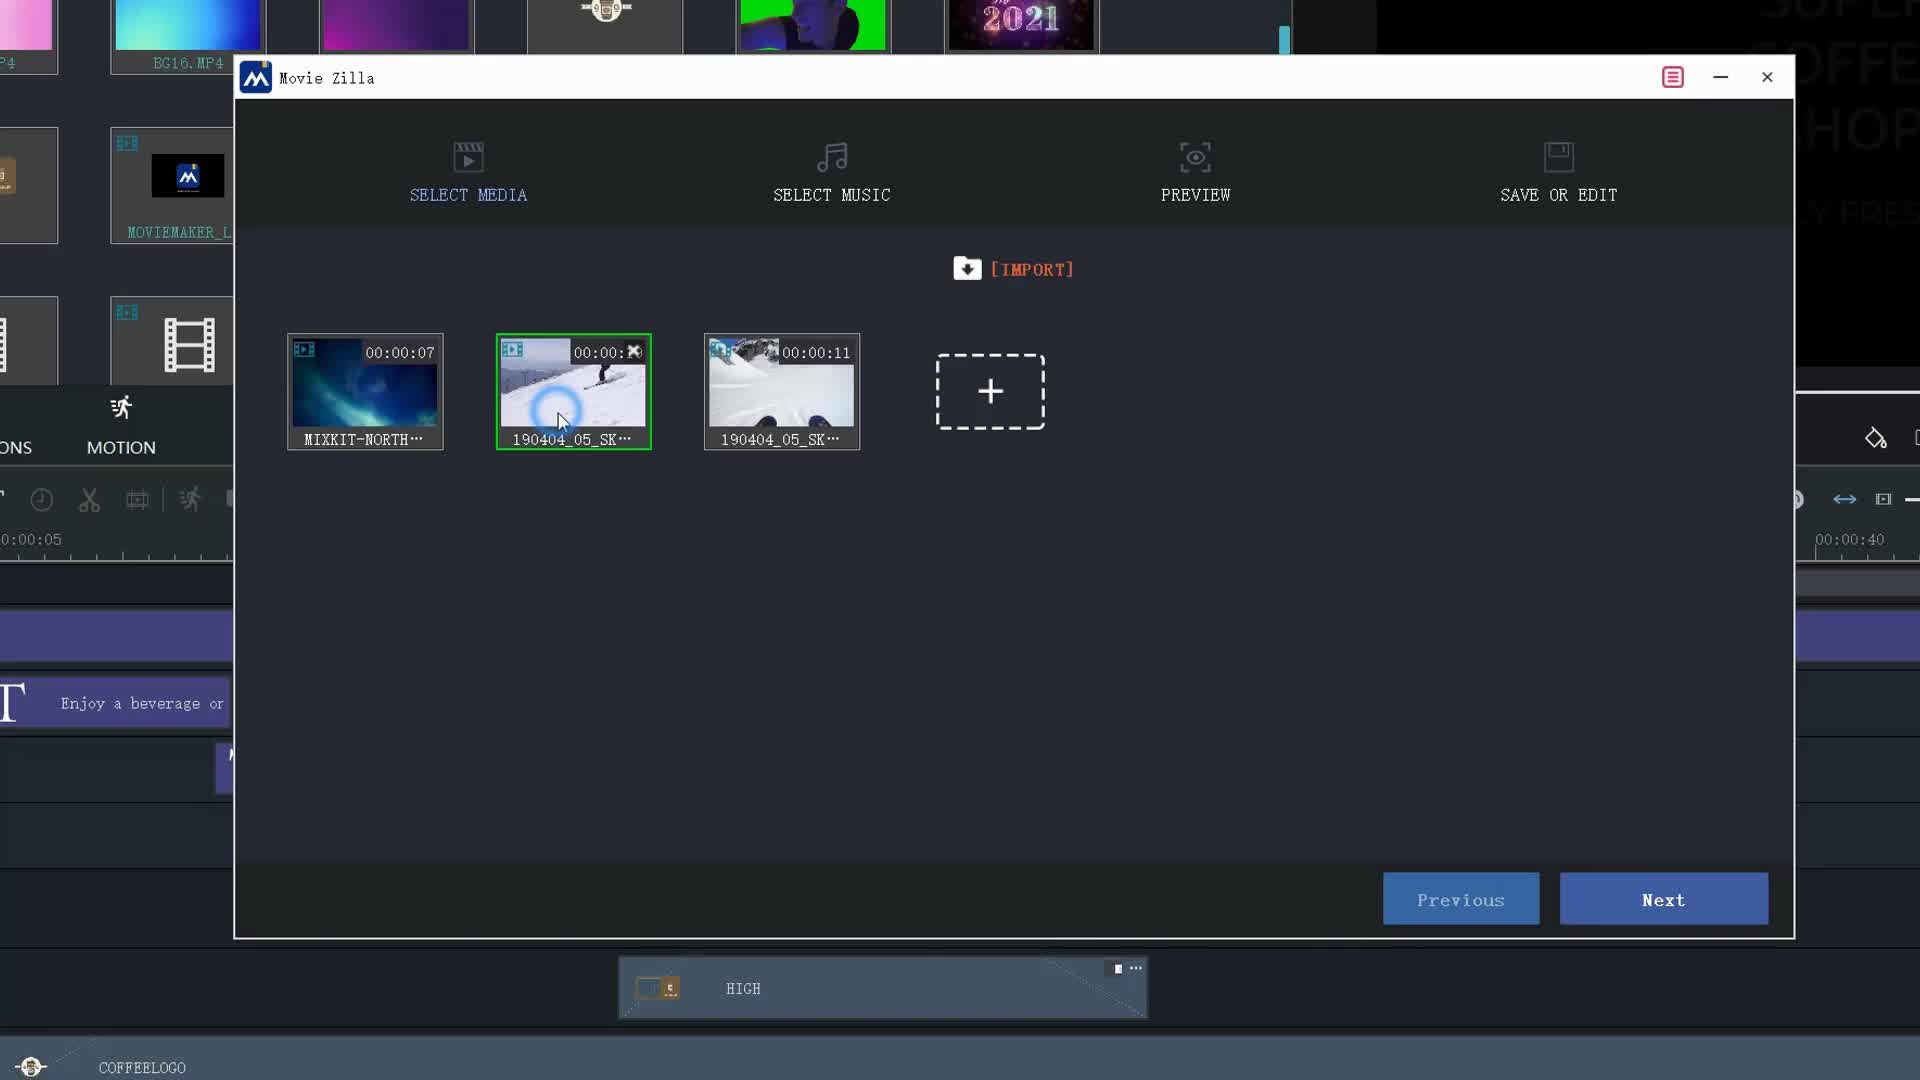Image resolution: width=1920 pixels, height=1080 pixels.
Task: Click the trim/cut tool icon
Action: 88,498
